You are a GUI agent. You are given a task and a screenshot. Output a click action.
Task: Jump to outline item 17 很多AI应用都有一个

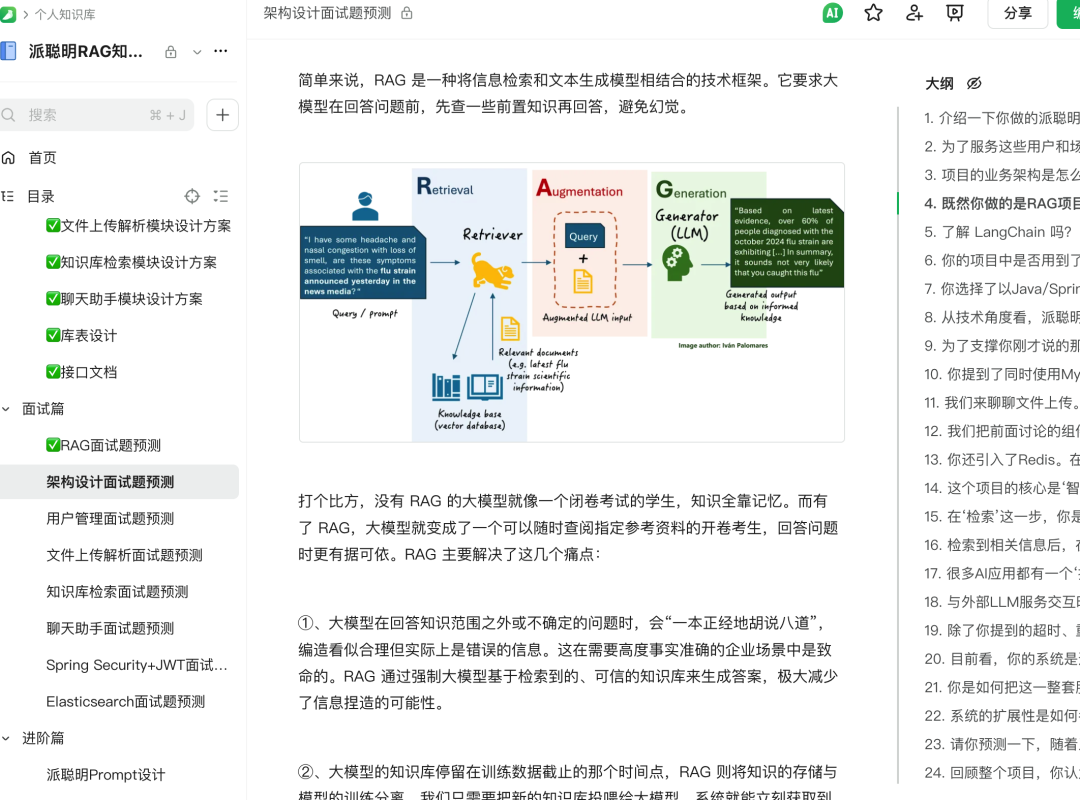coord(1001,573)
